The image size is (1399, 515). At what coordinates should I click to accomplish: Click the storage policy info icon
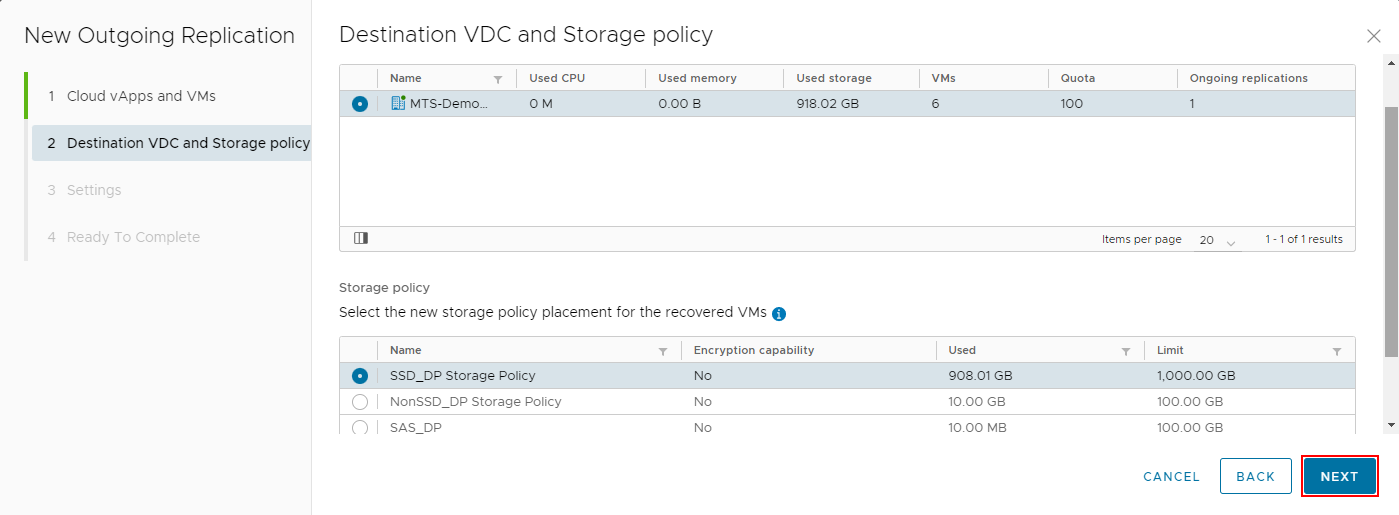pyautogui.click(x=779, y=313)
